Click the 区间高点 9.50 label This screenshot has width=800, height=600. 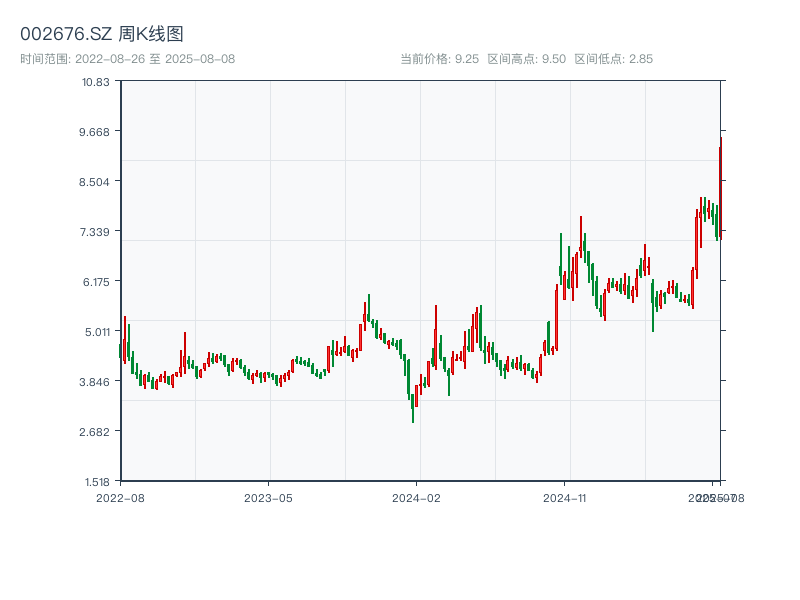[527, 59]
